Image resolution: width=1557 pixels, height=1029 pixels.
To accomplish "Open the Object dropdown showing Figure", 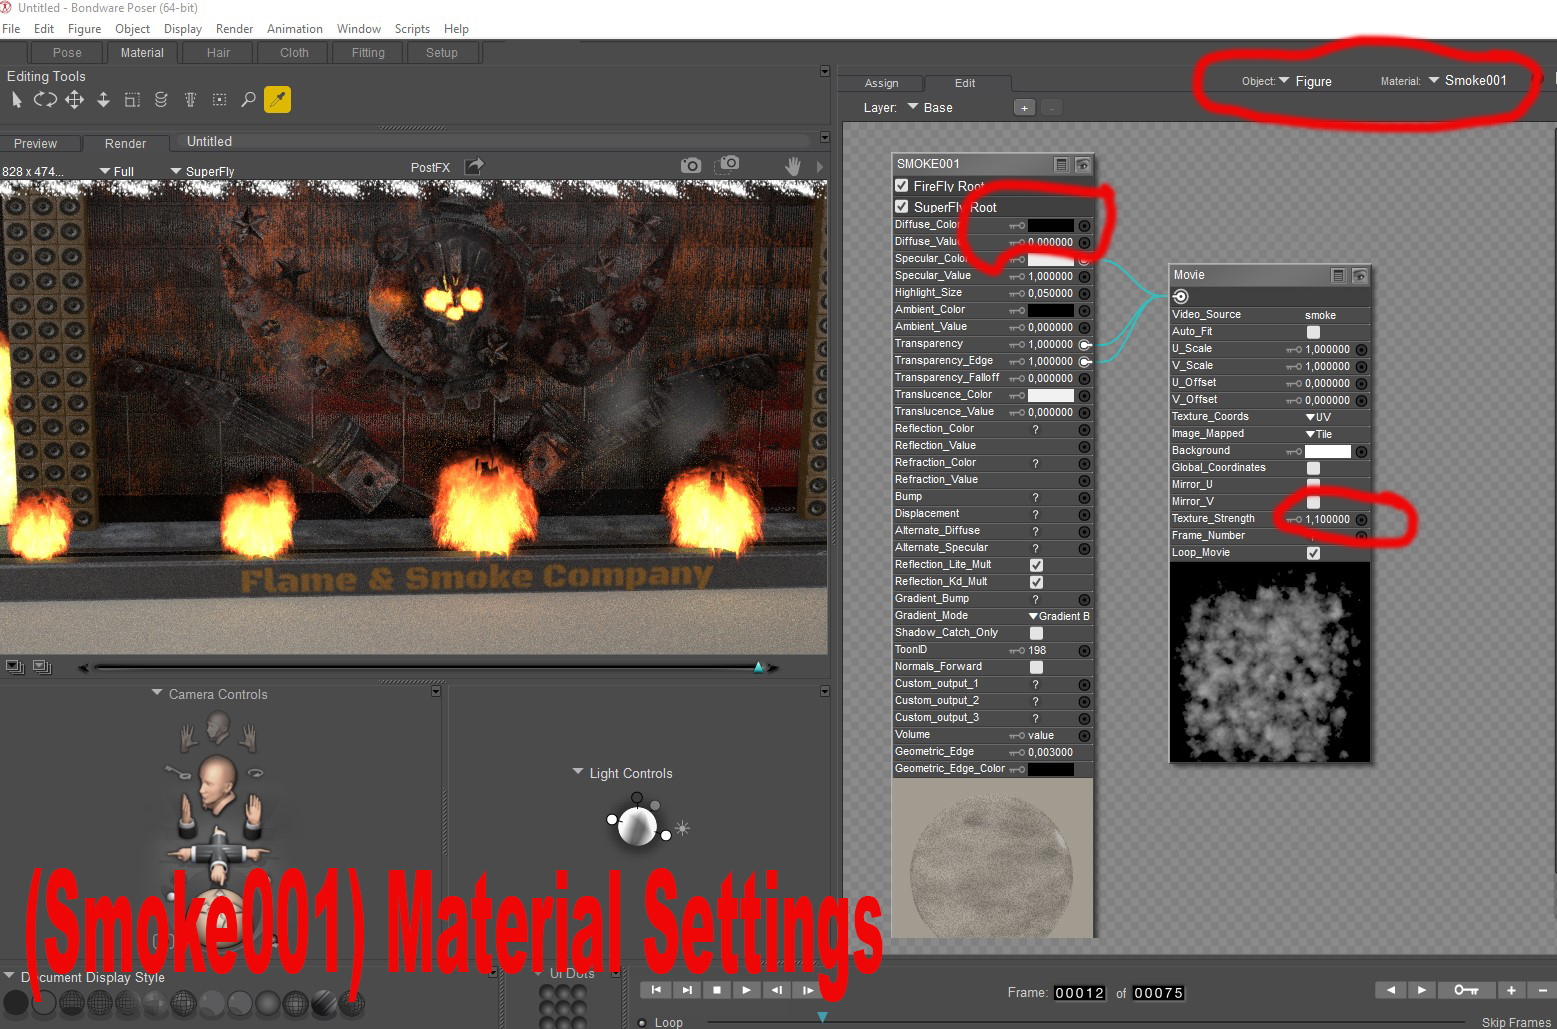I will point(1305,82).
